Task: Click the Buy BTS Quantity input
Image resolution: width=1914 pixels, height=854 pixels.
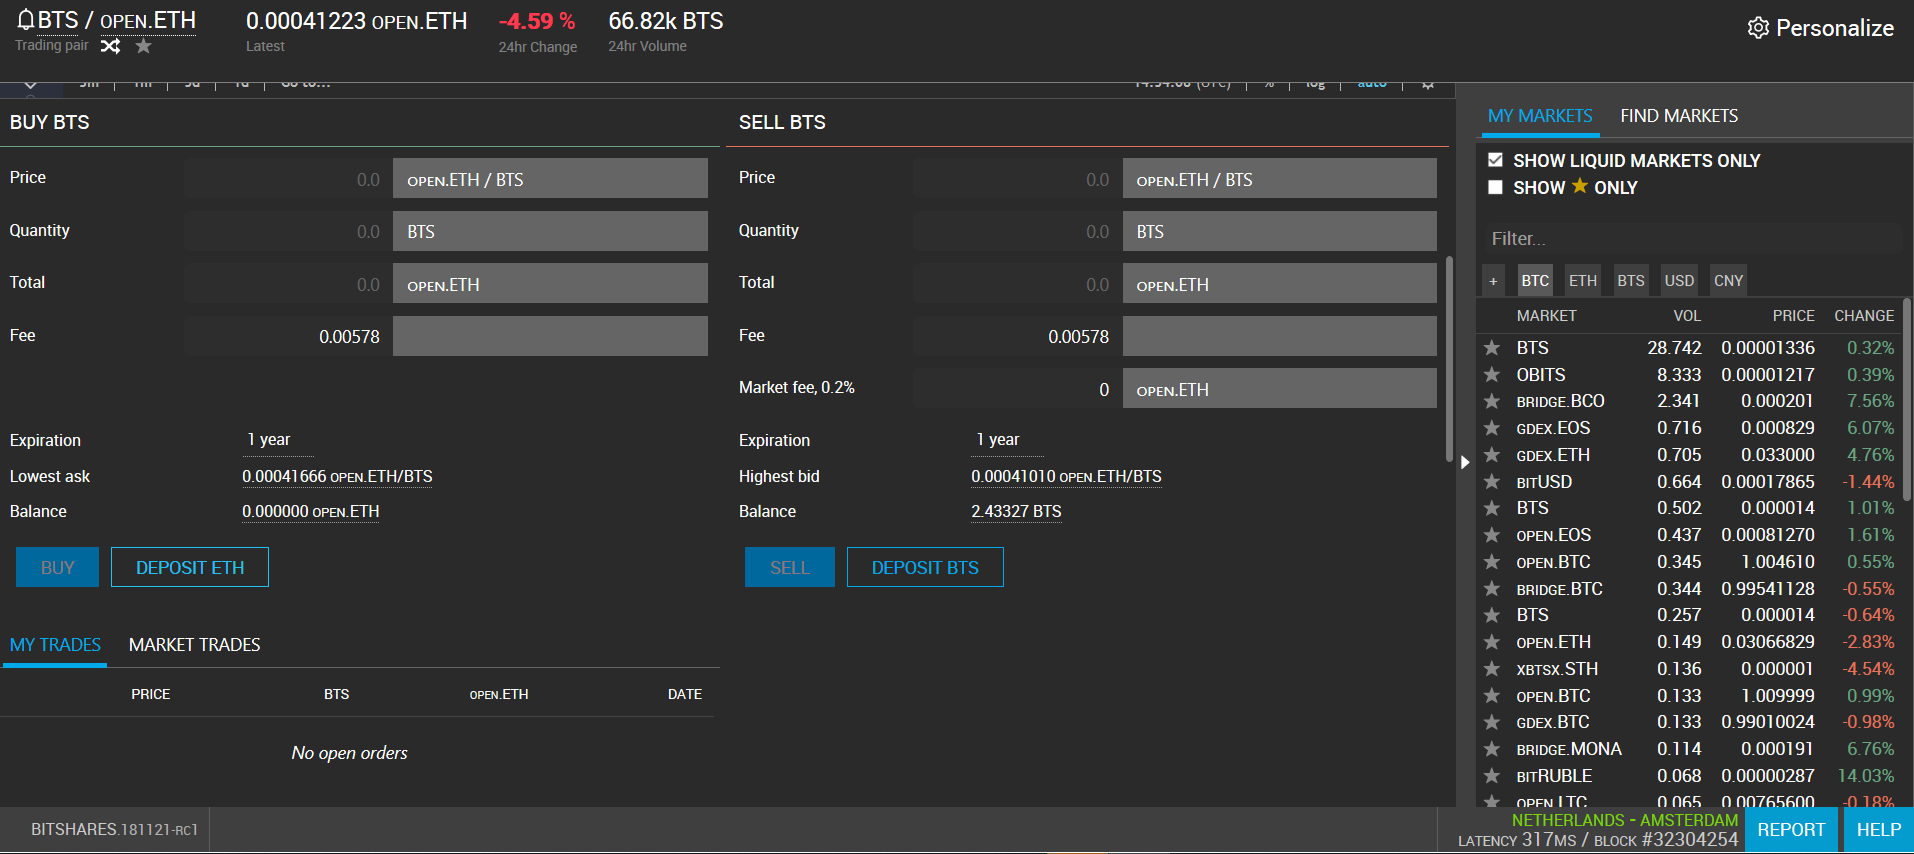Action: click(x=288, y=231)
